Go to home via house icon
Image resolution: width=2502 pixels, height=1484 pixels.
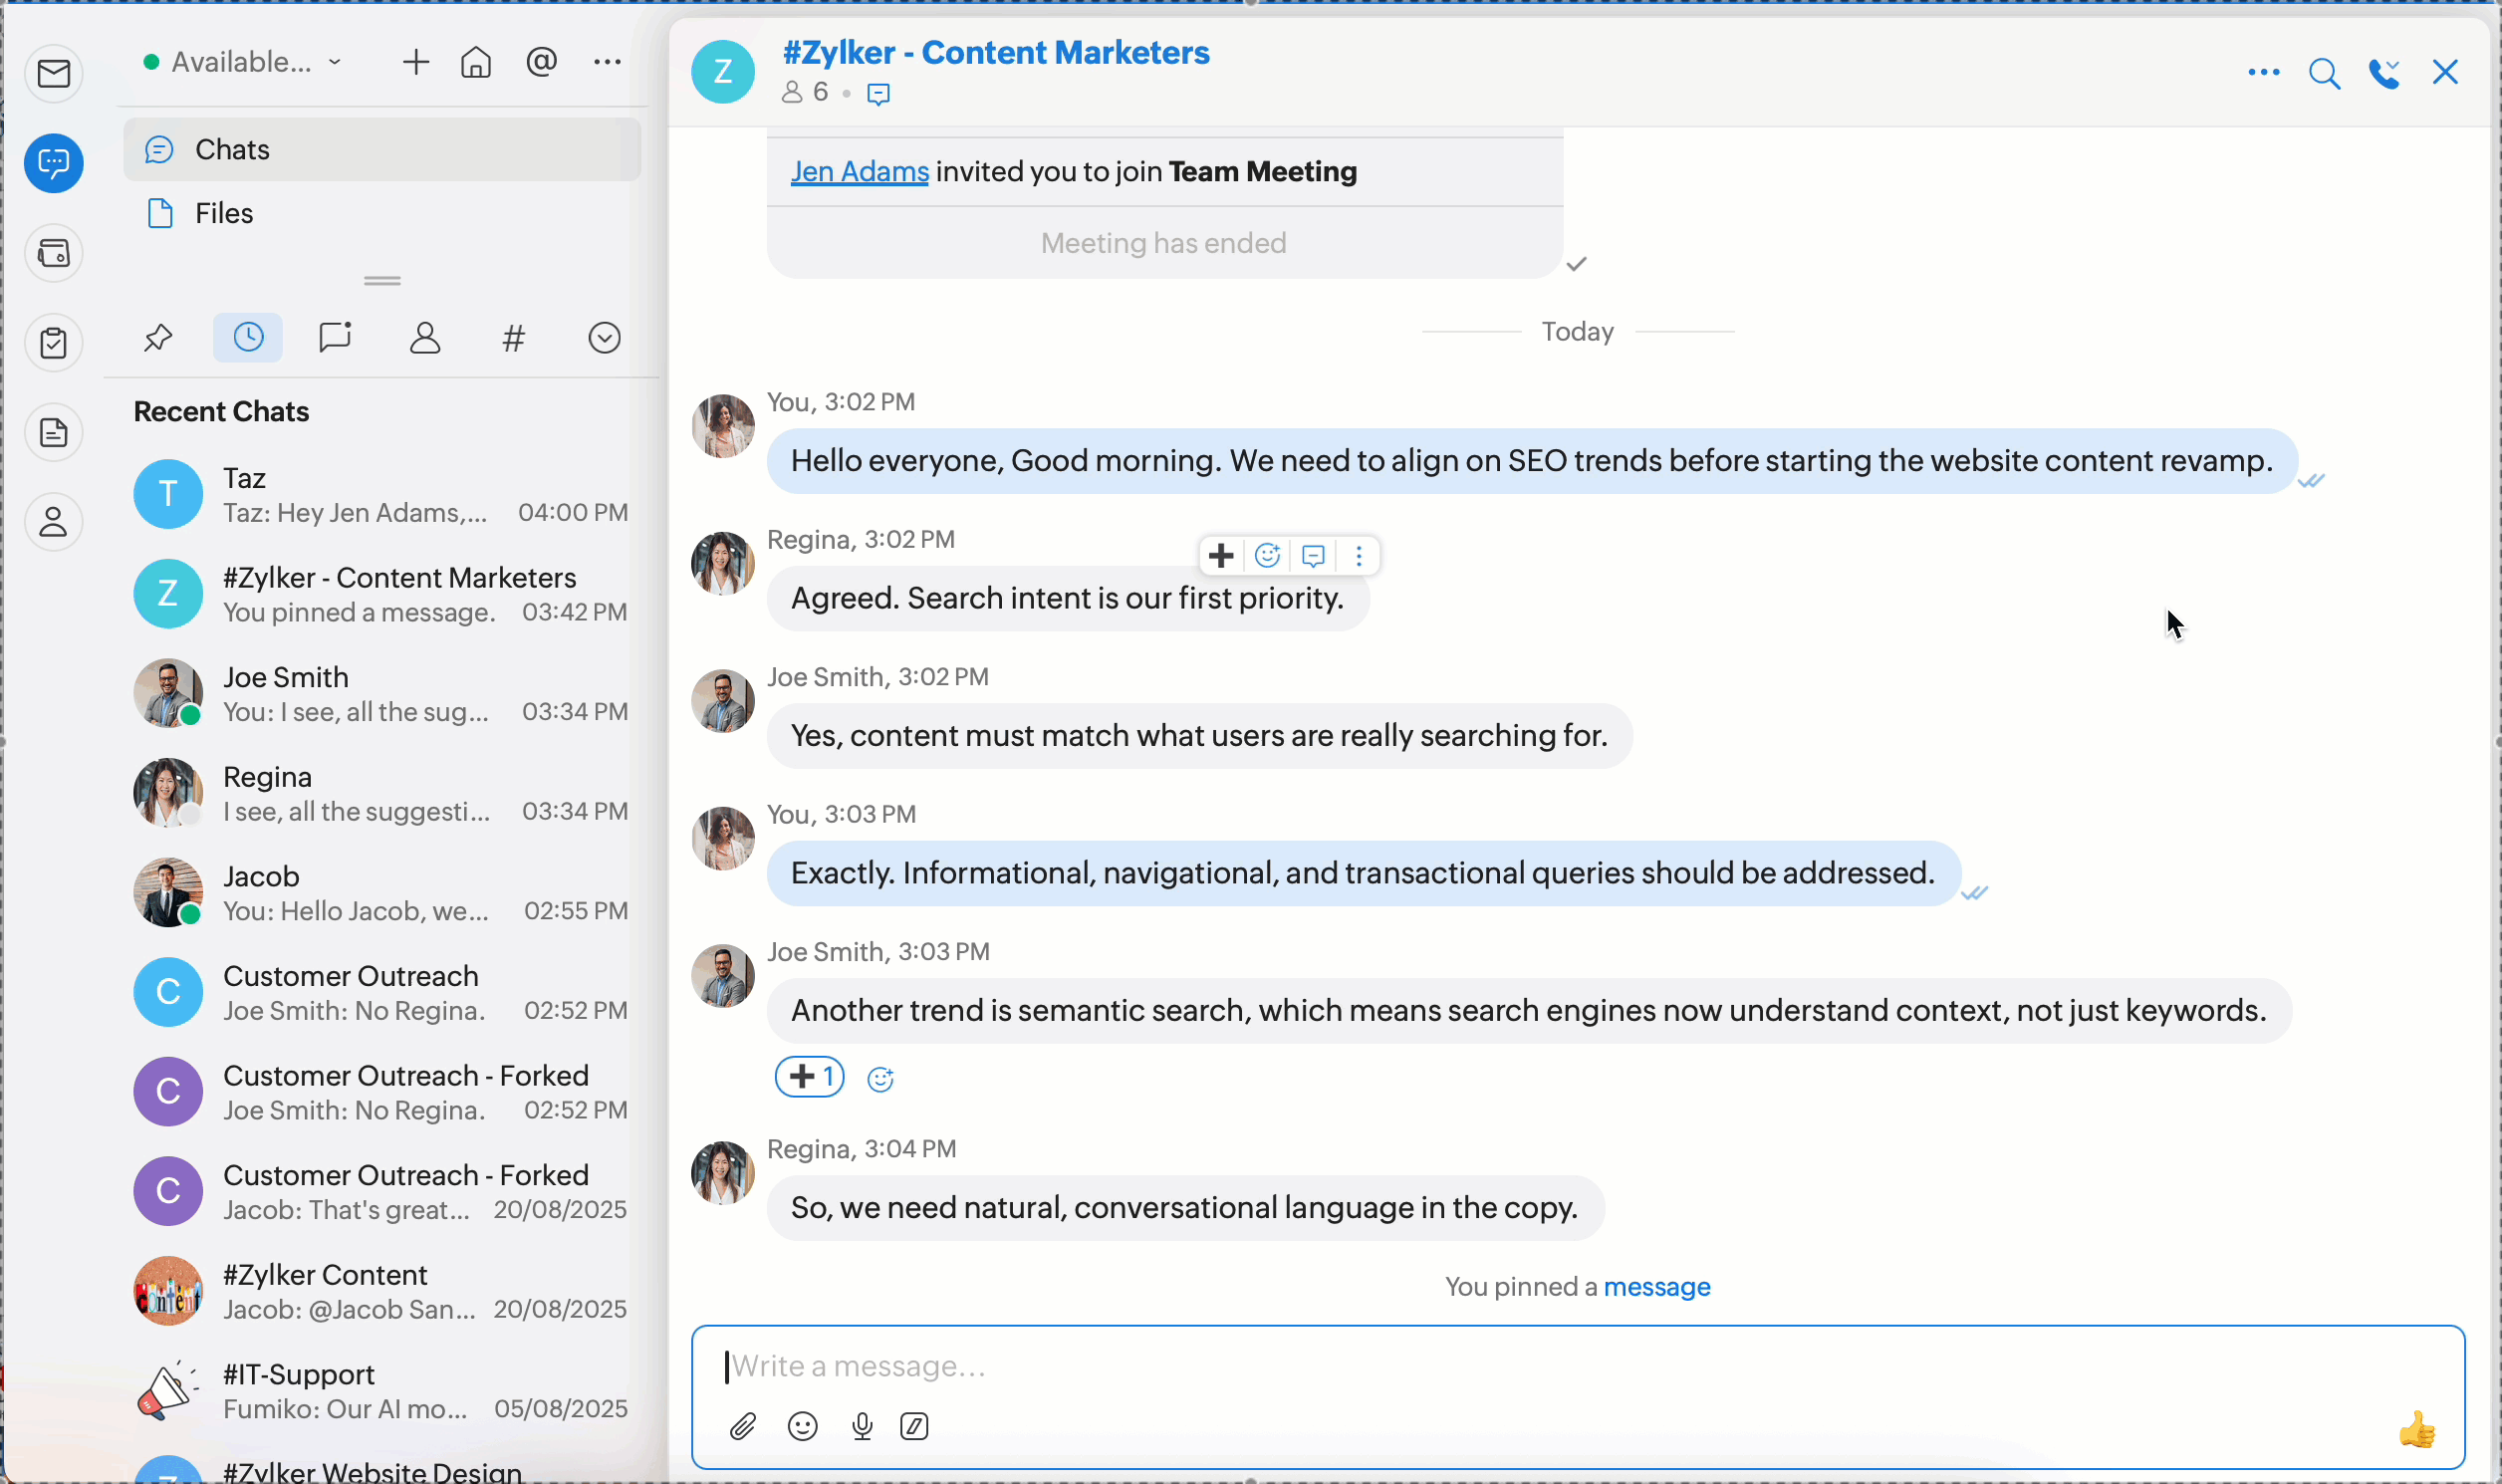pyautogui.click(x=476, y=62)
